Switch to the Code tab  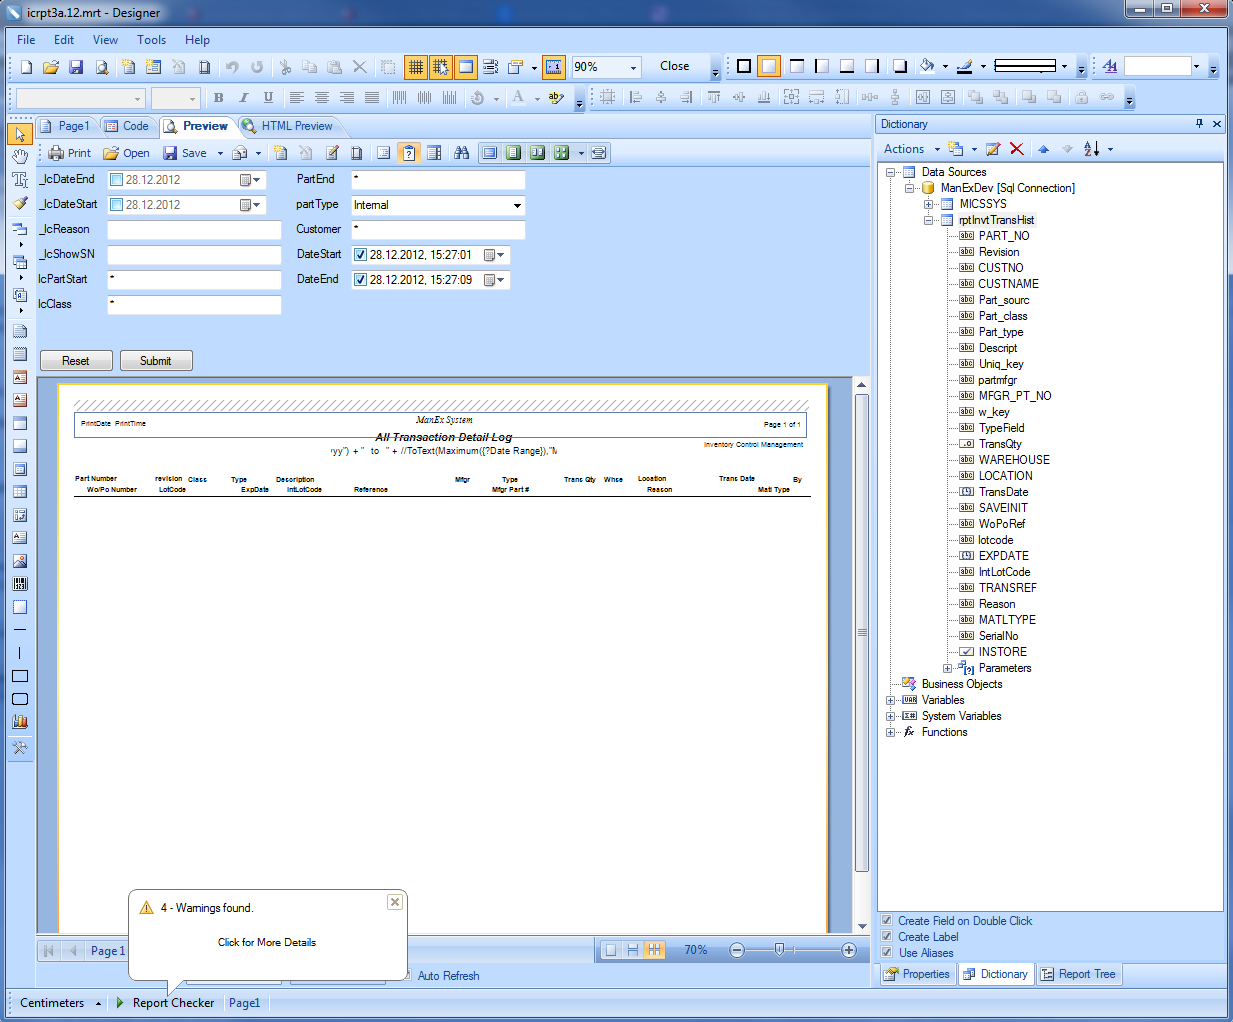pyautogui.click(x=127, y=126)
